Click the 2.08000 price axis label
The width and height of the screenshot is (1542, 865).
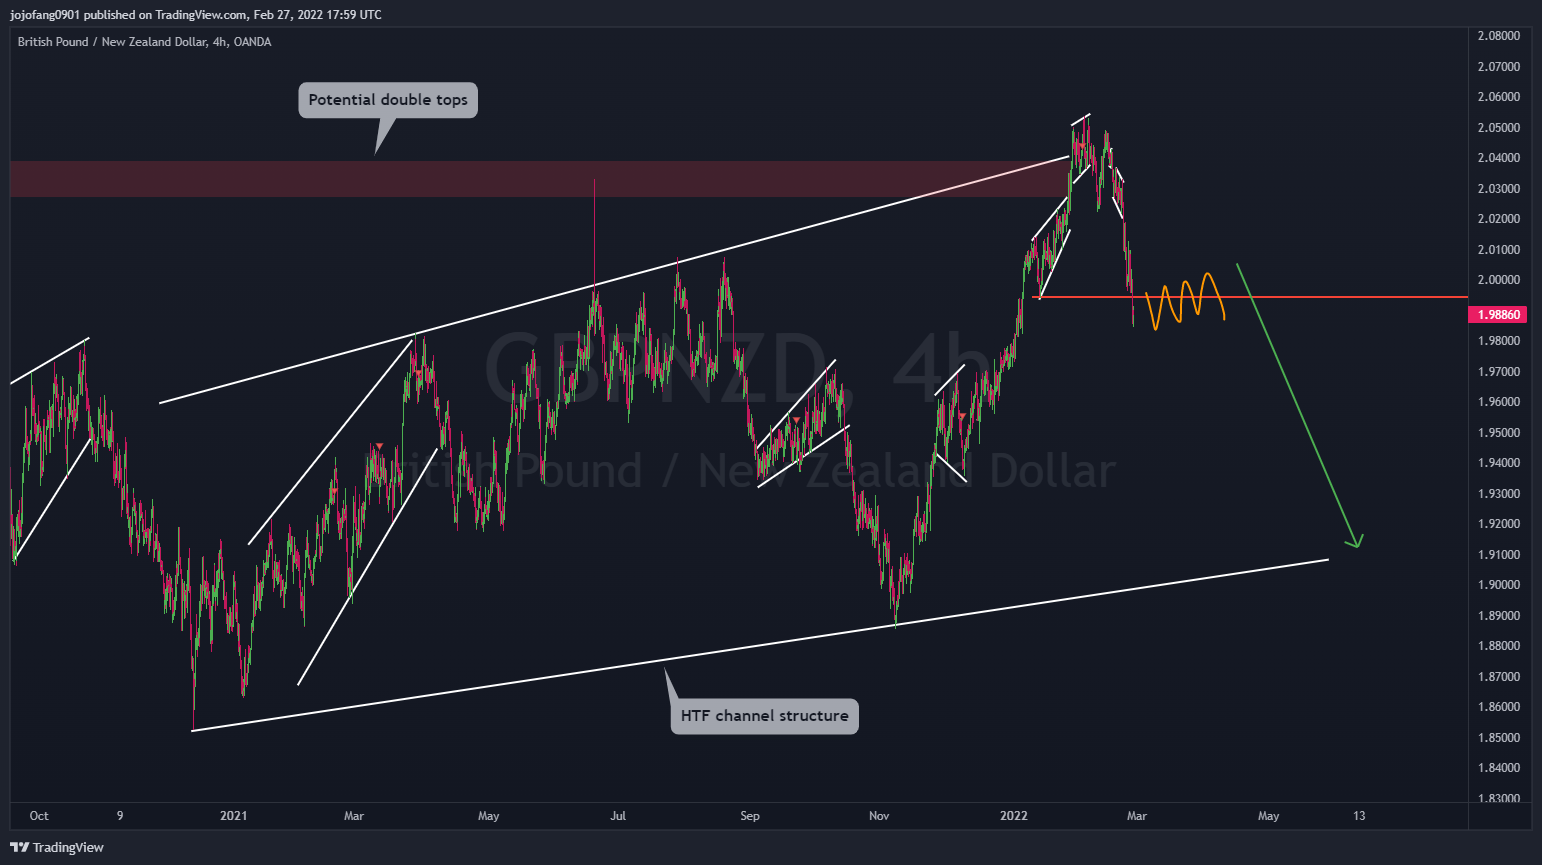[x=1498, y=36]
